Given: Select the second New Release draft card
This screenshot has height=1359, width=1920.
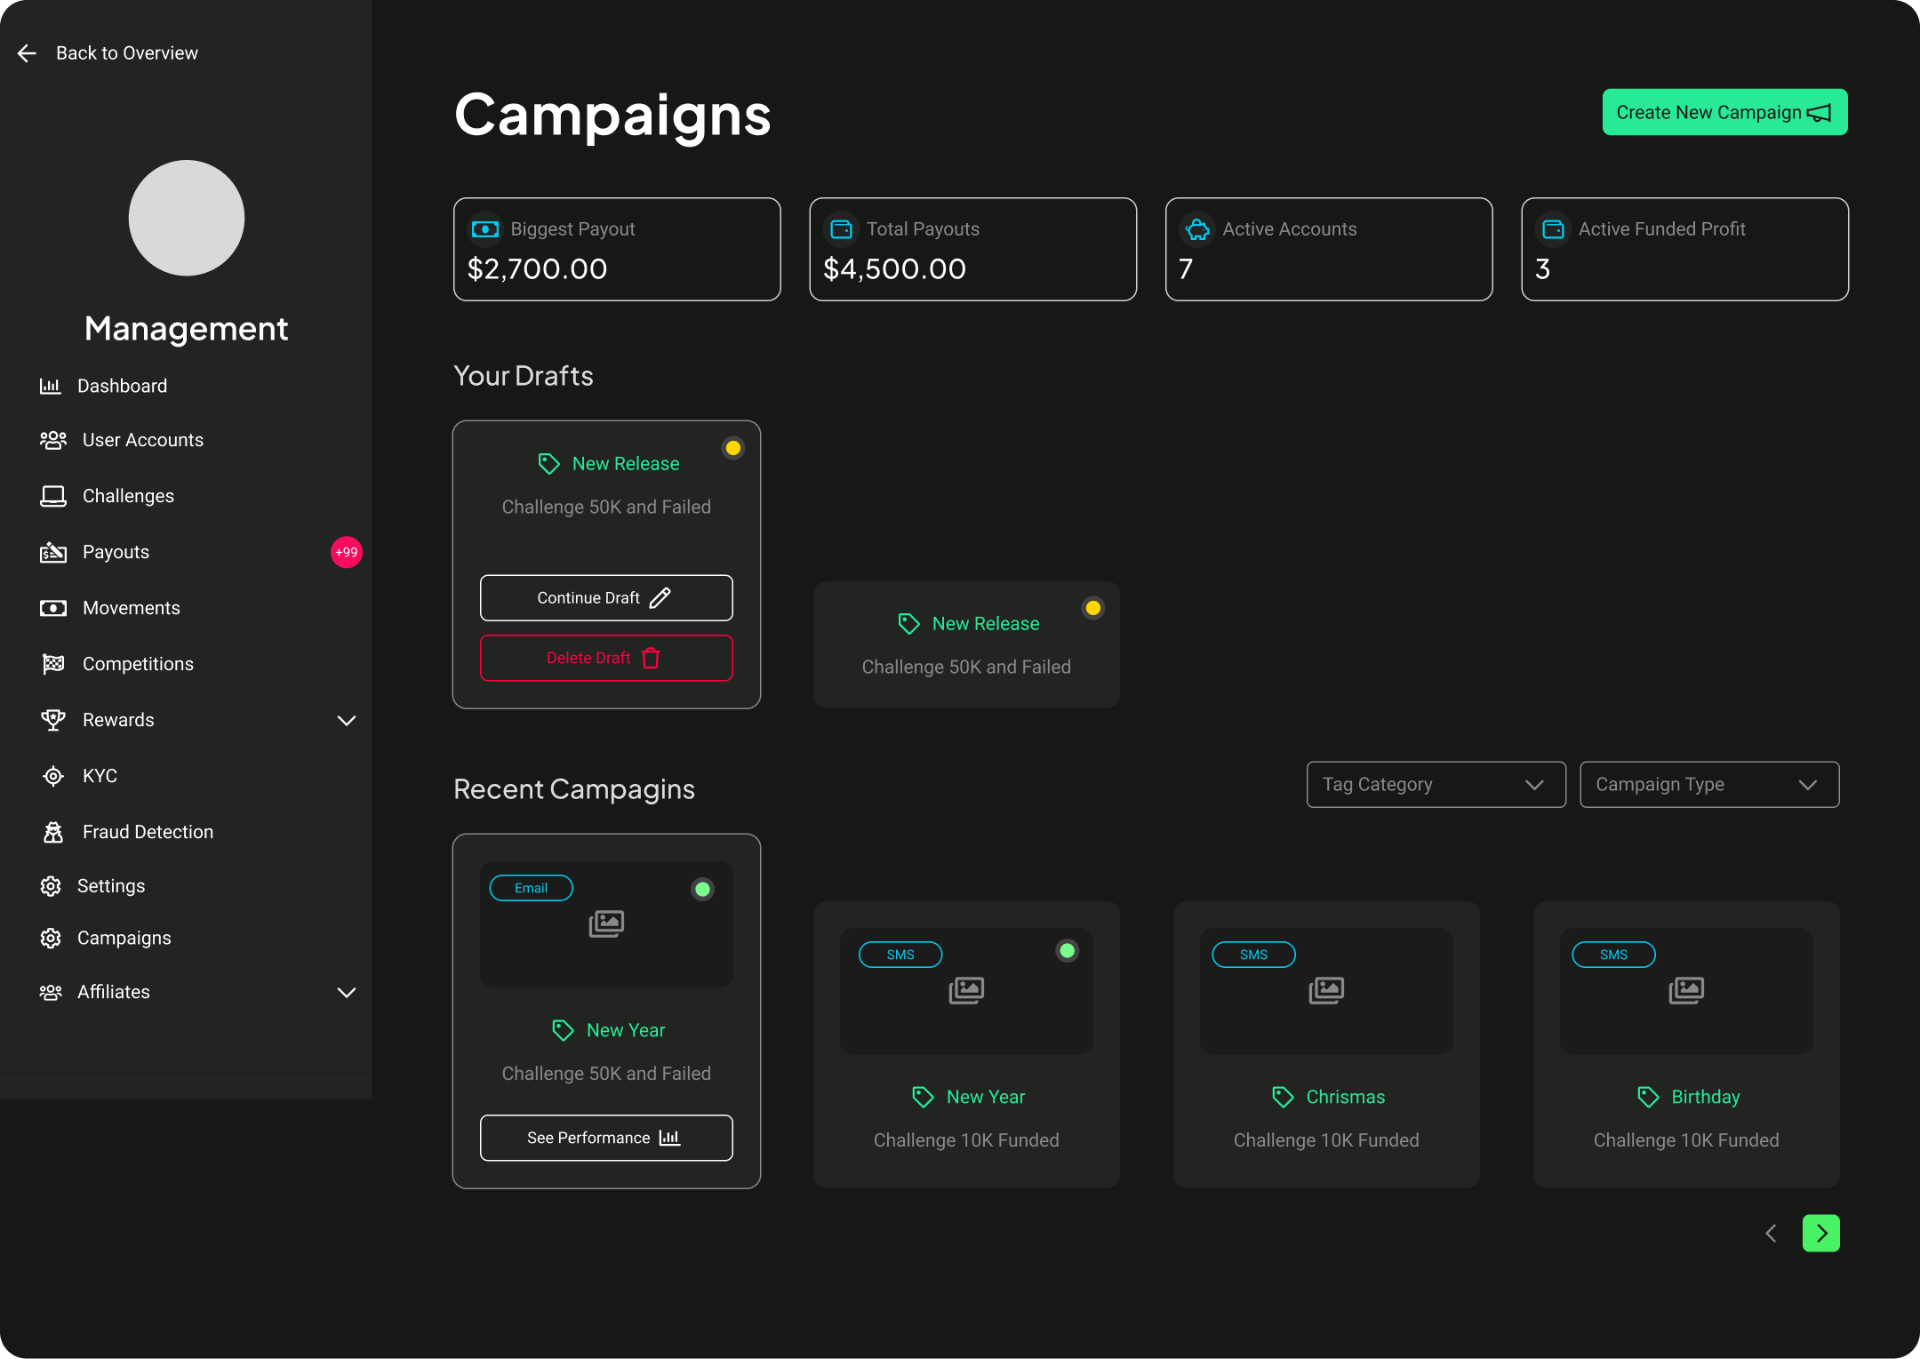Looking at the screenshot, I should [x=966, y=645].
